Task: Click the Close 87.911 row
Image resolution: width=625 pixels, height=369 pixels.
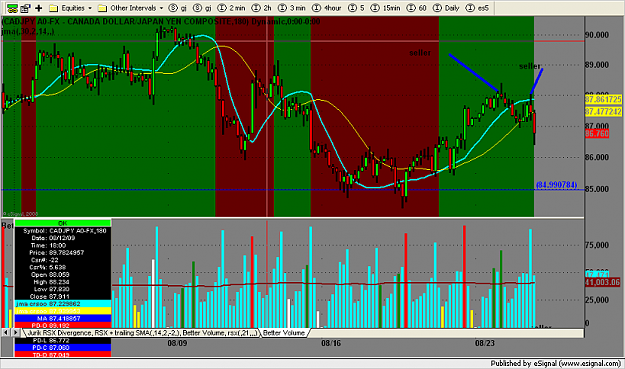Action: point(63,296)
